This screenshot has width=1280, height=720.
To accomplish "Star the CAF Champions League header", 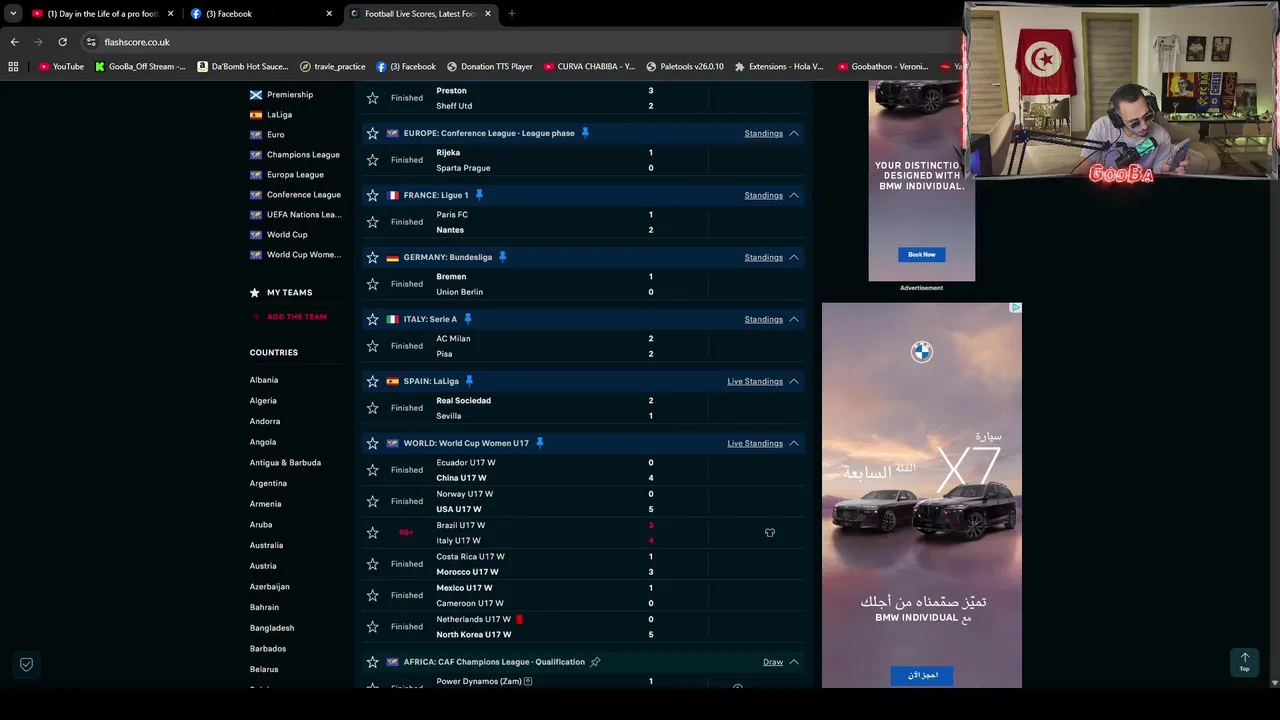I will (372, 662).
